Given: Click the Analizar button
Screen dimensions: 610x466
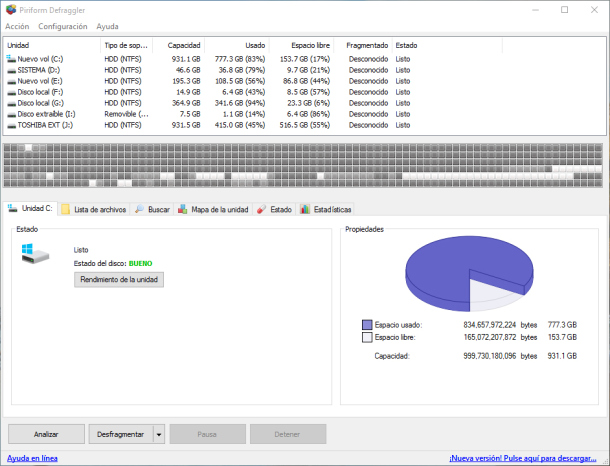Looking at the screenshot, I should click(x=46, y=434).
